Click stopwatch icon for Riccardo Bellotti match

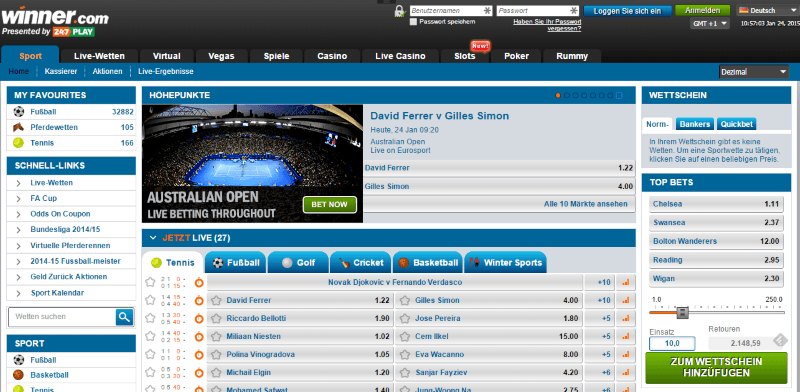point(199,318)
